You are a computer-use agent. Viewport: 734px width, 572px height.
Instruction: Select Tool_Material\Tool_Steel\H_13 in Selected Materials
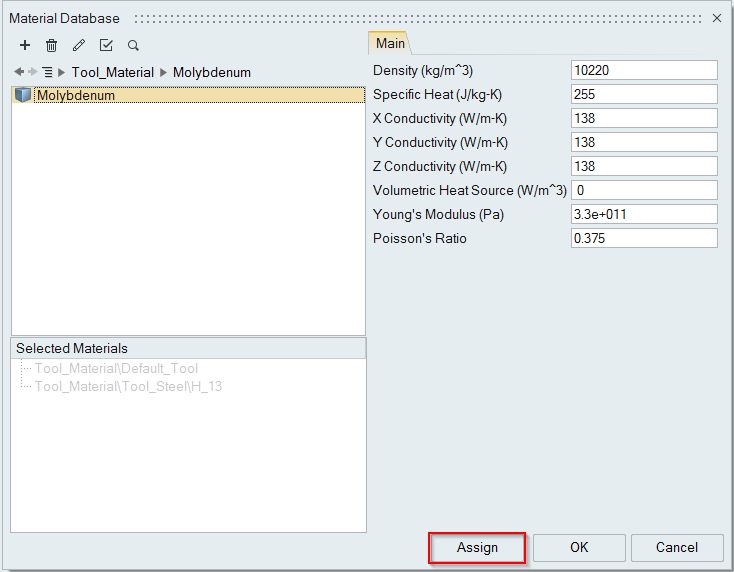pos(128,386)
